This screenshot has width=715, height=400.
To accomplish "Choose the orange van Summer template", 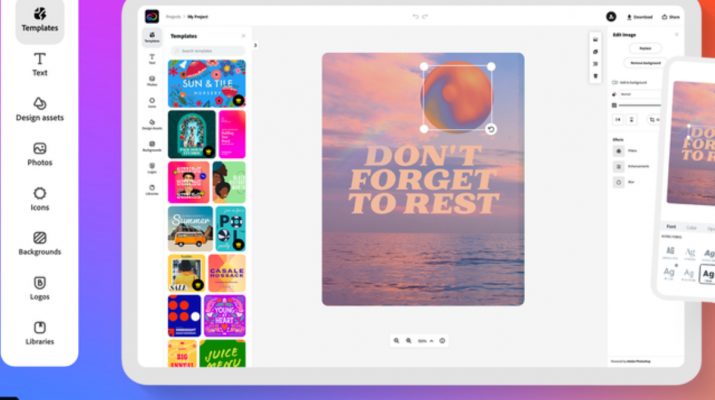I will (190, 229).
